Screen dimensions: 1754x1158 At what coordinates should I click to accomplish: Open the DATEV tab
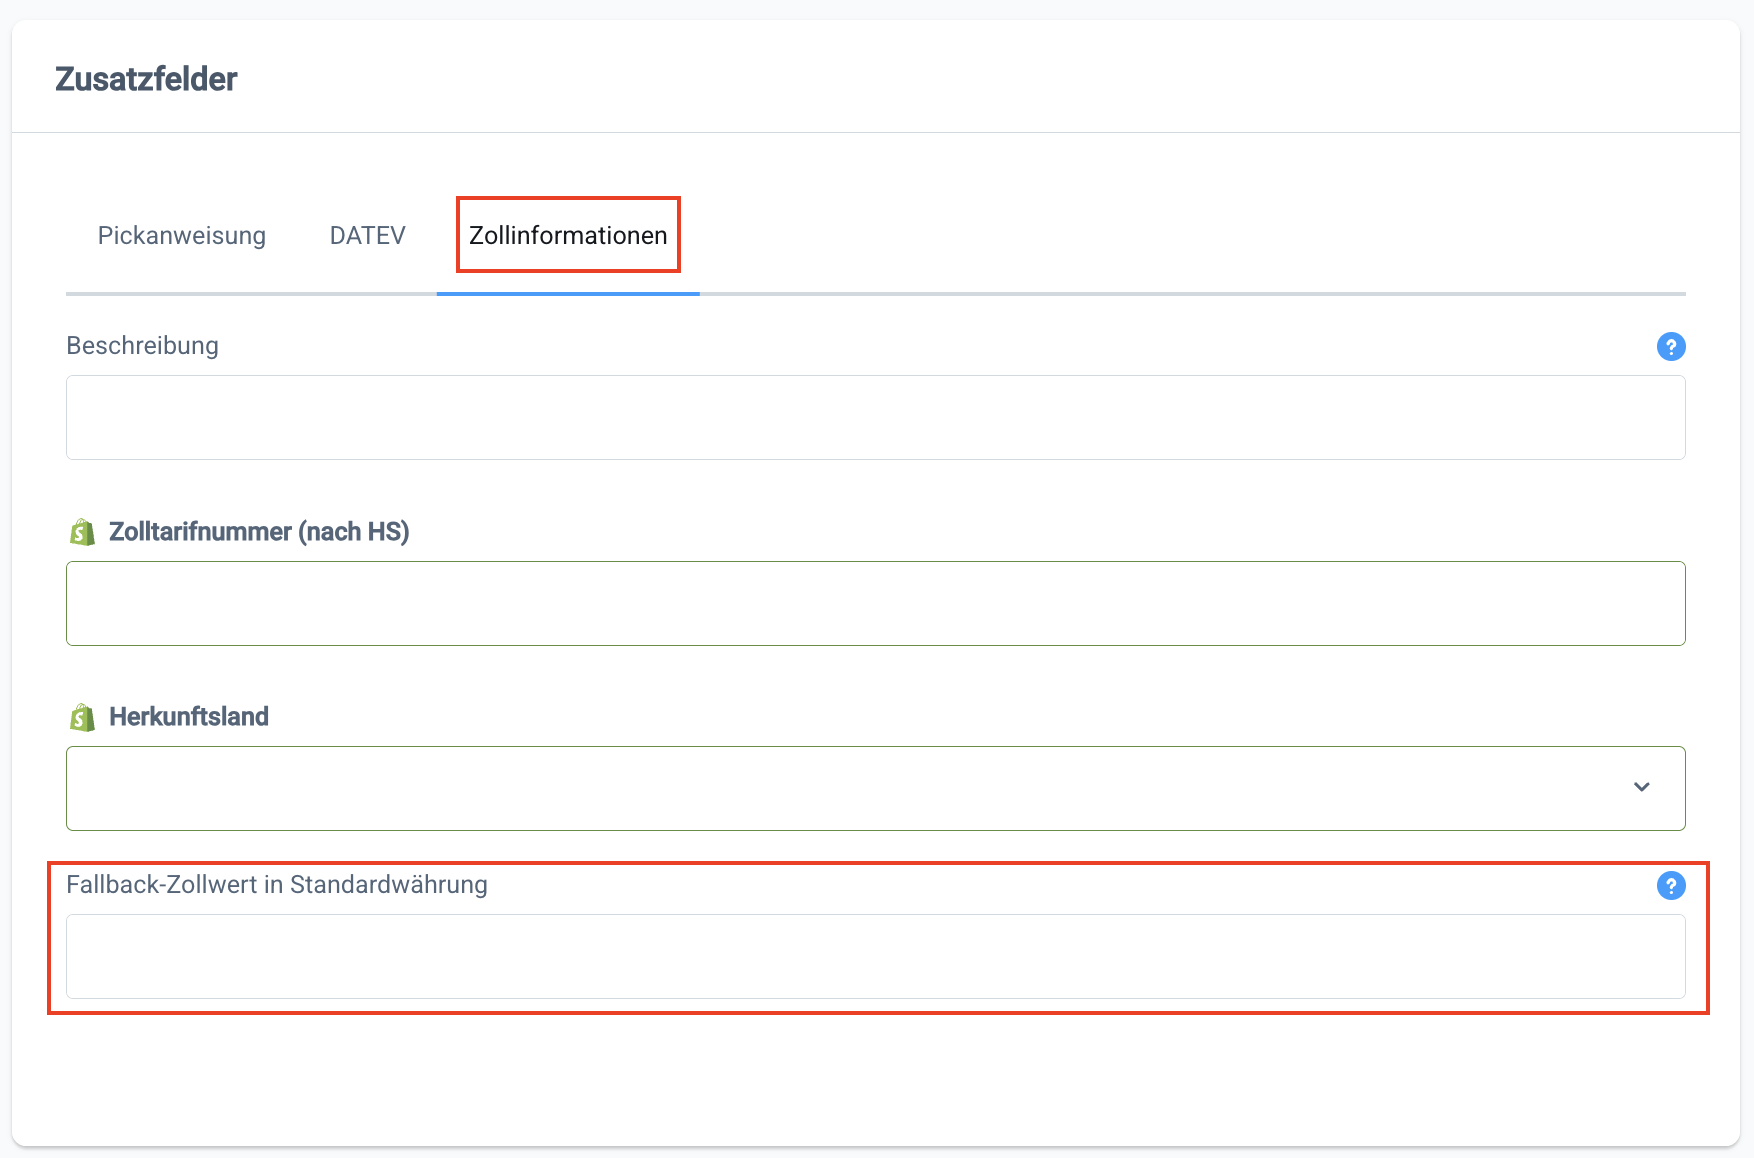click(x=367, y=235)
